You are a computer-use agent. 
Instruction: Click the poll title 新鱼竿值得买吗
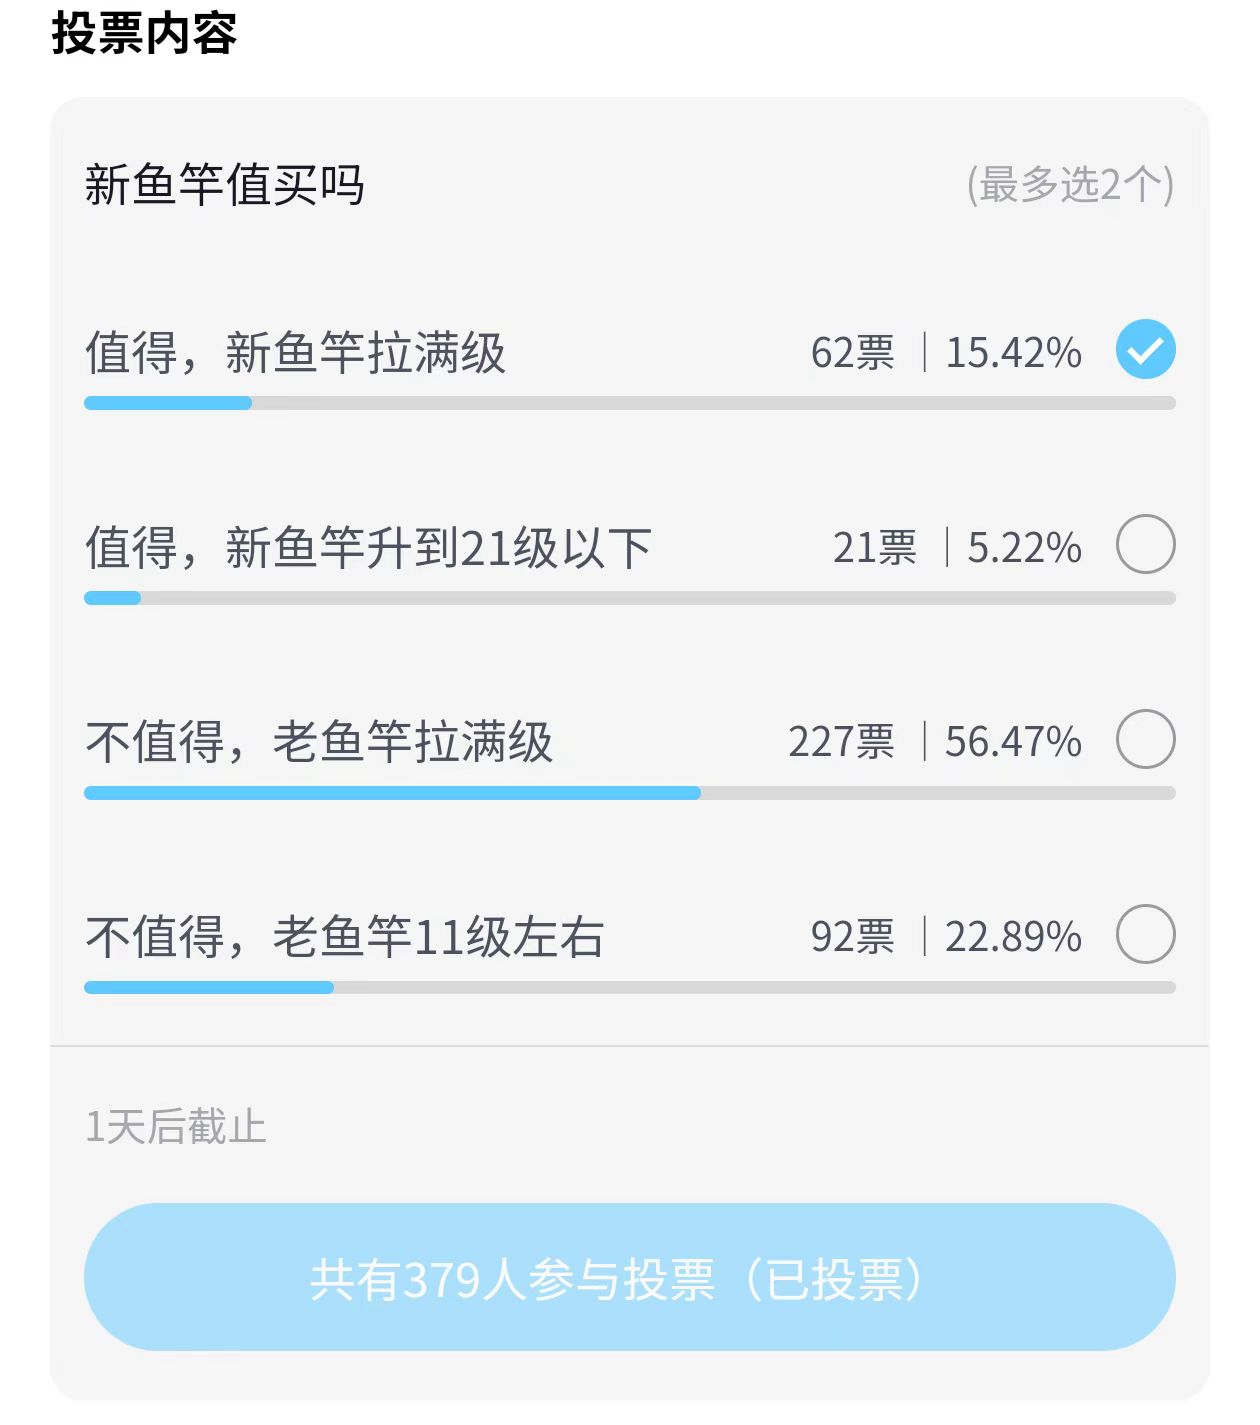point(225,185)
